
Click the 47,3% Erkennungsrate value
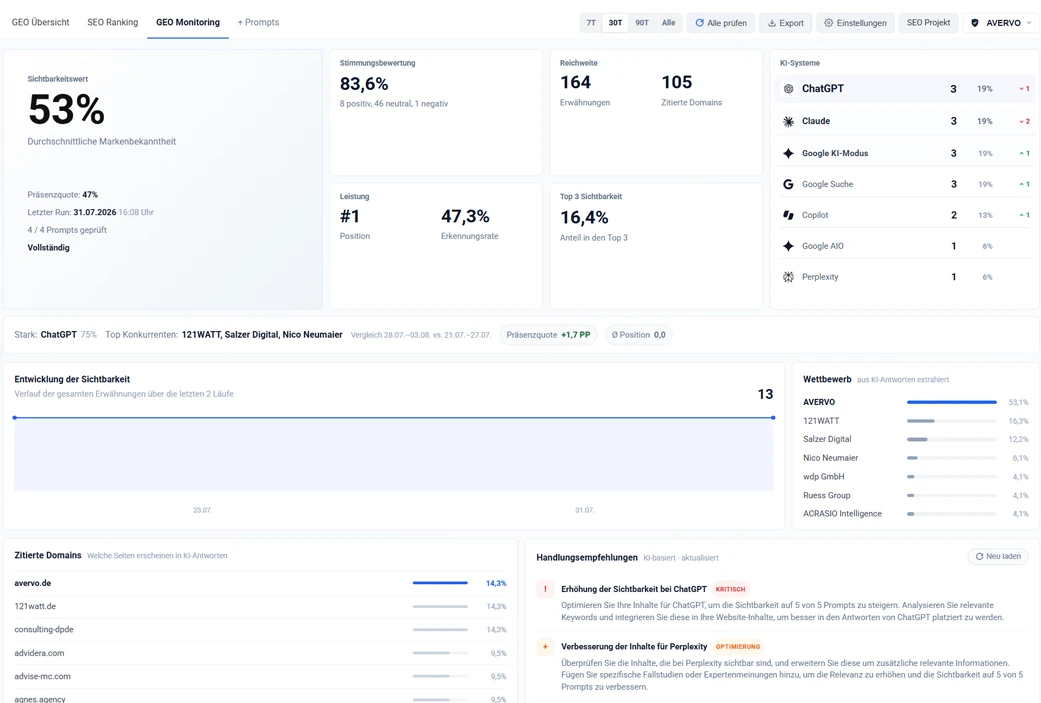coord(465,216)
